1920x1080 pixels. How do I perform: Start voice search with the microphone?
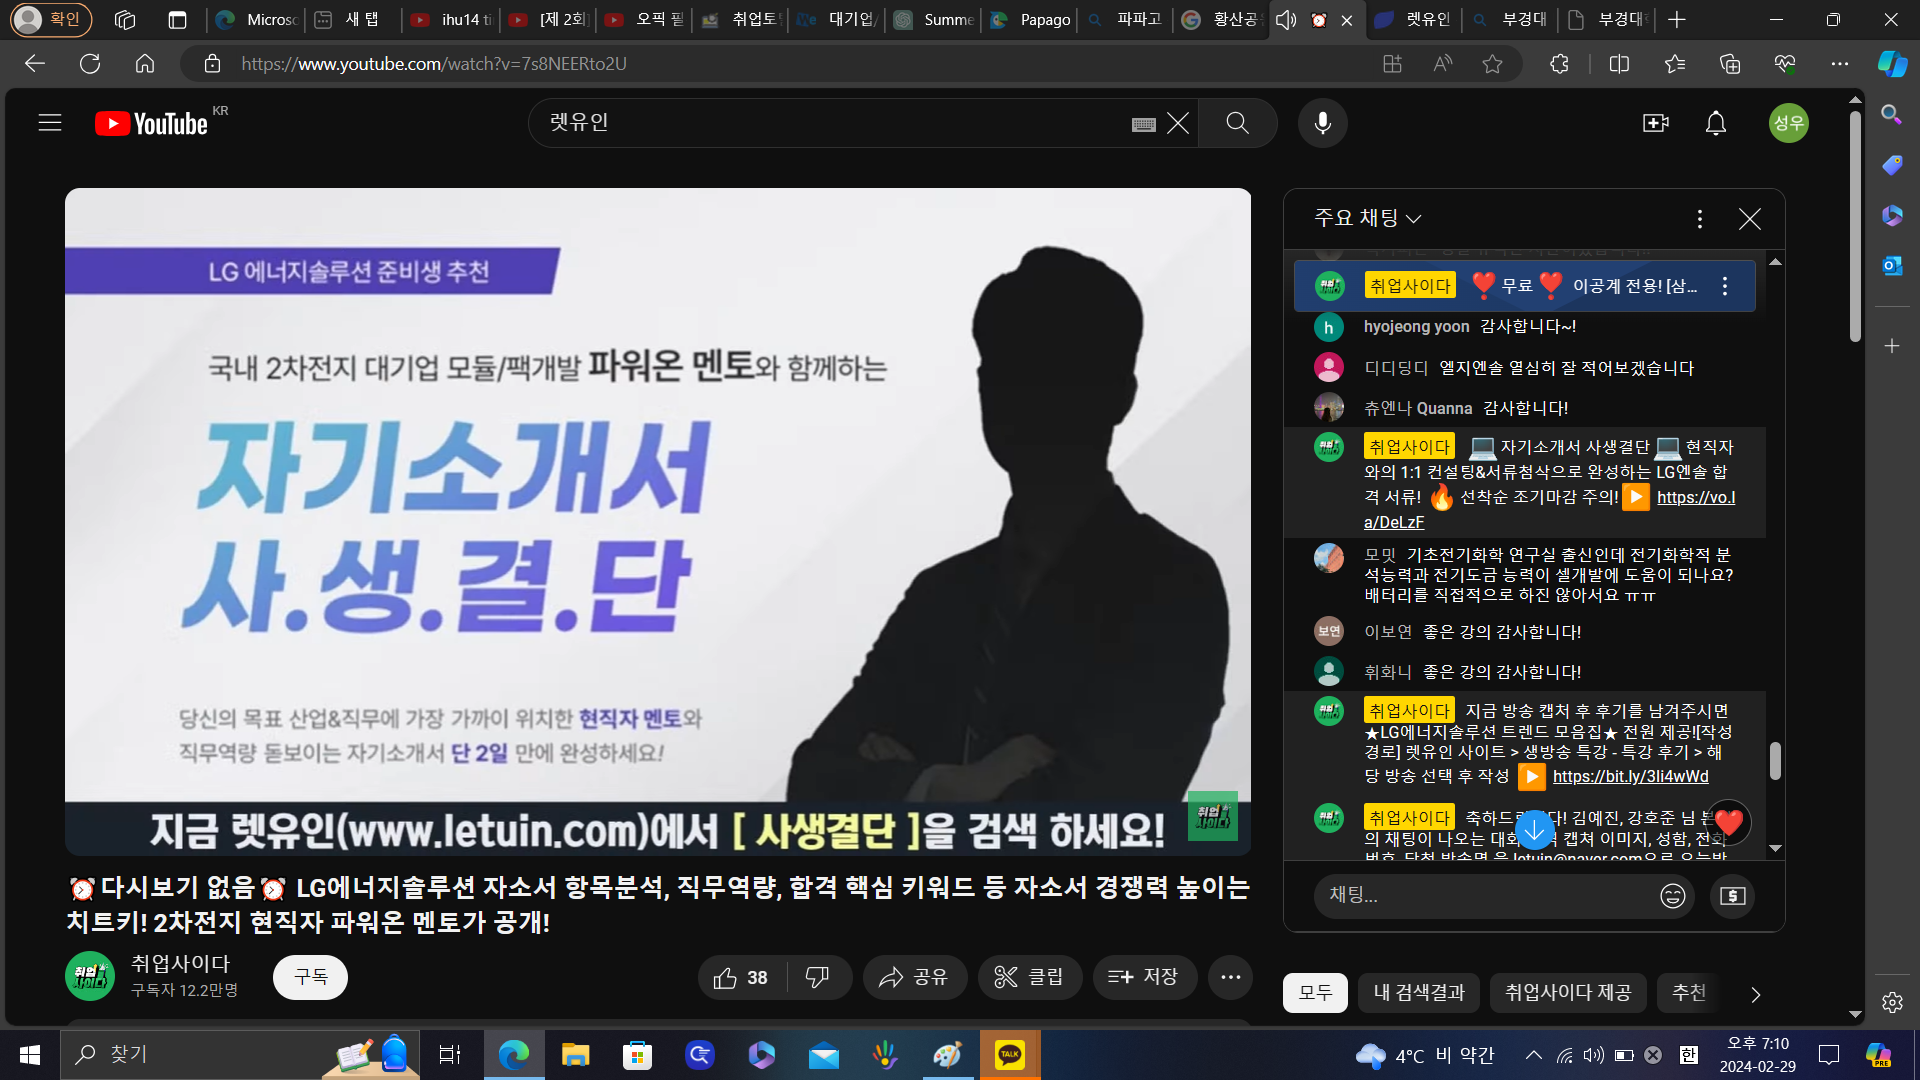[x=1322, y=123]
